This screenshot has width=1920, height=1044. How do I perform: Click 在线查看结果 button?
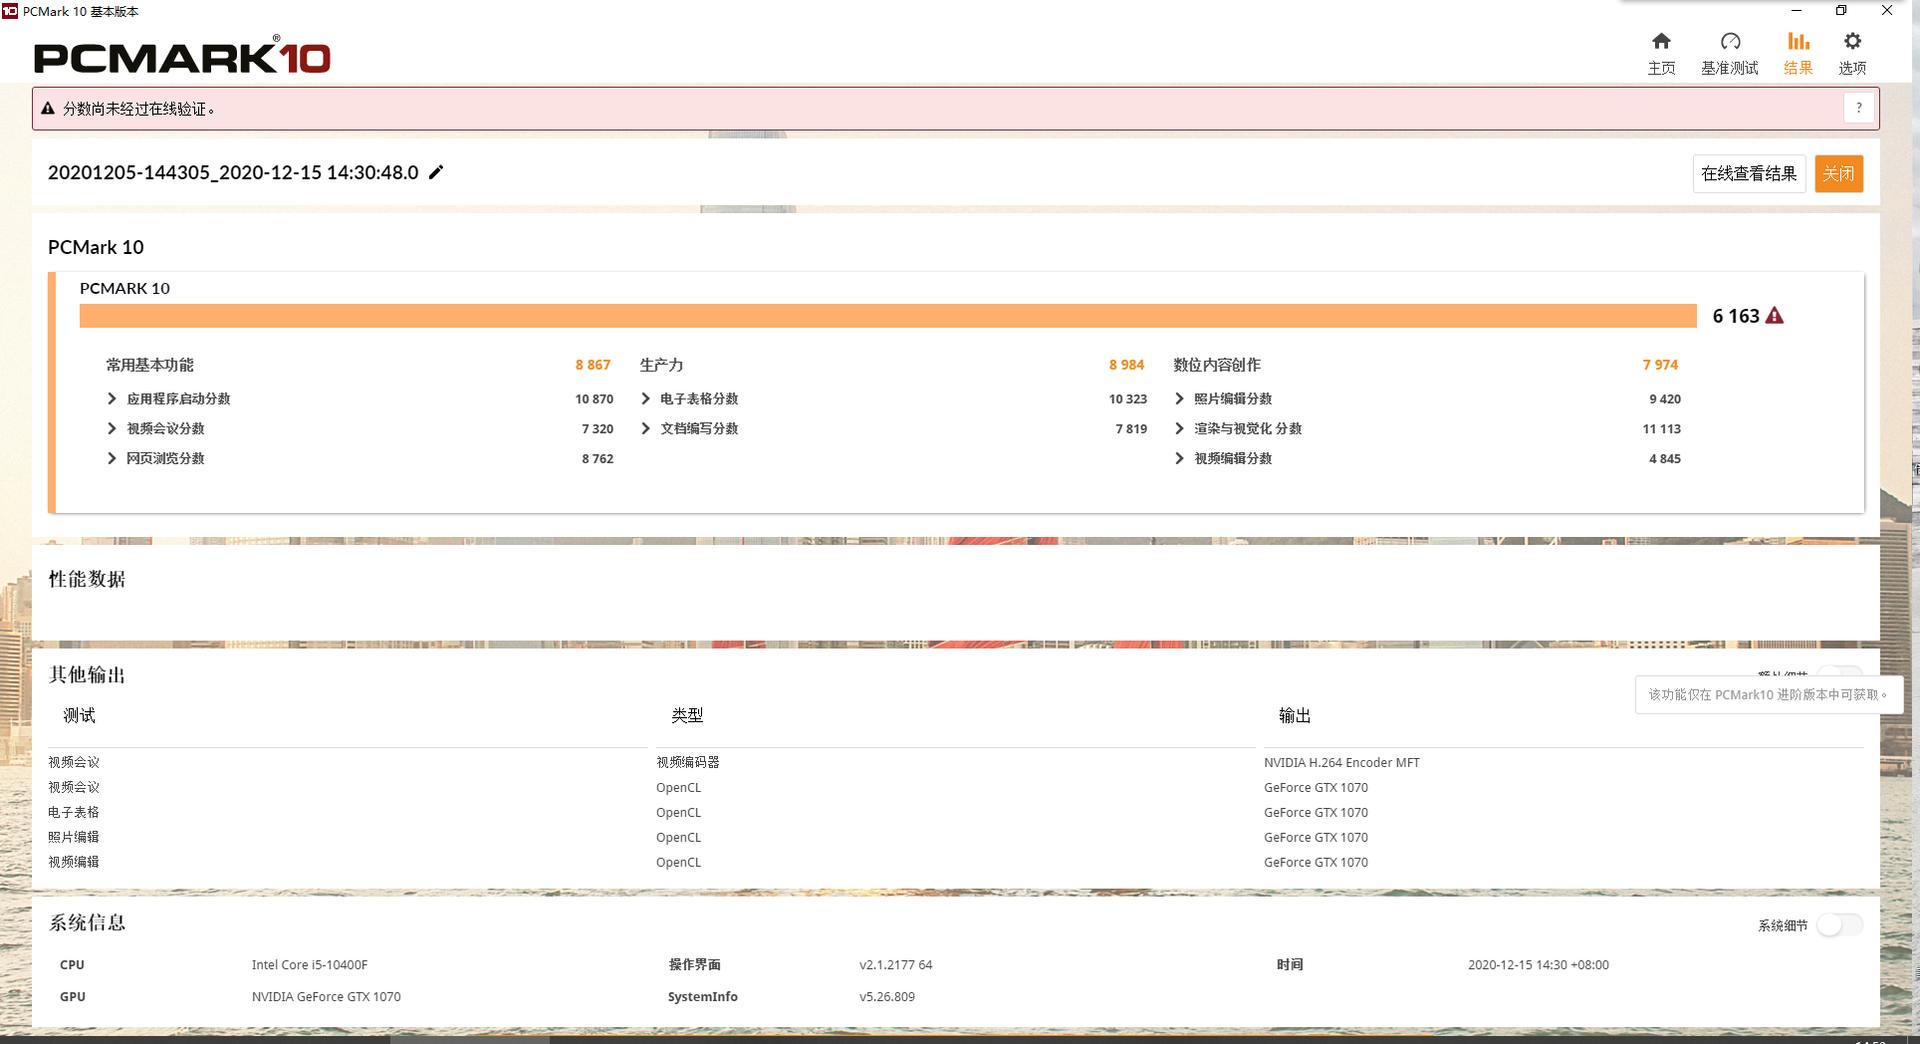[1749, 174]
